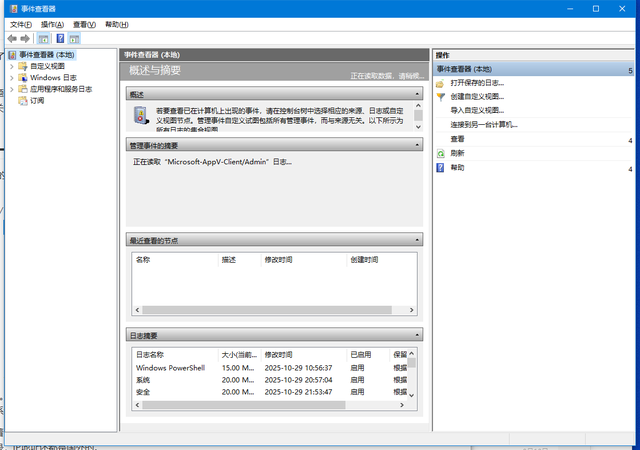The image size is (640, 450).
Task: Toggle the show/hide action pane icon
Action: point(74,39)
